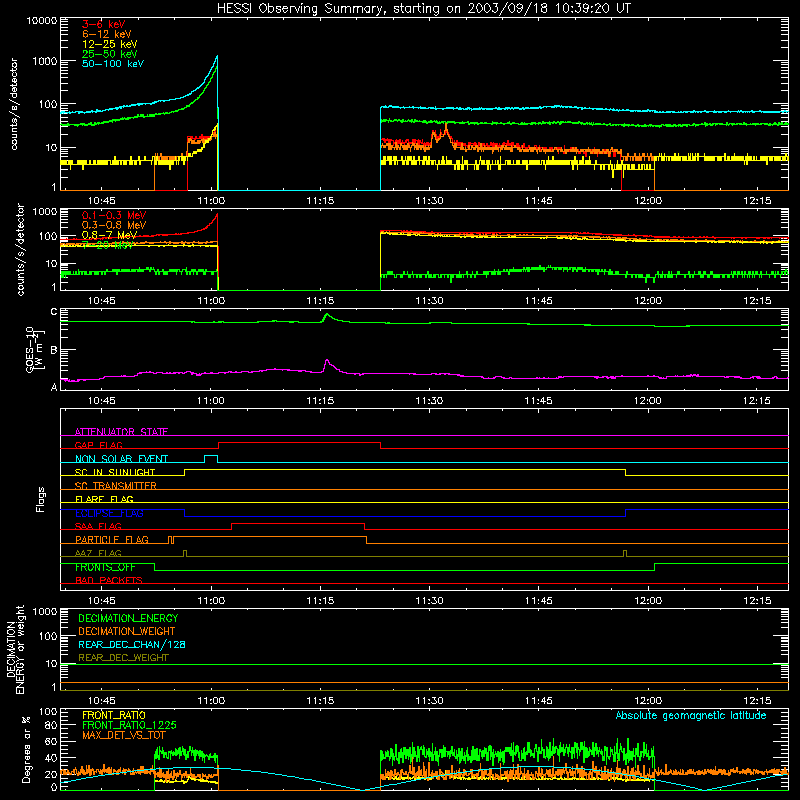Click the 0.3-0.8 MeV legend label
Screen dimensions: 800x800
click(114, 225)
